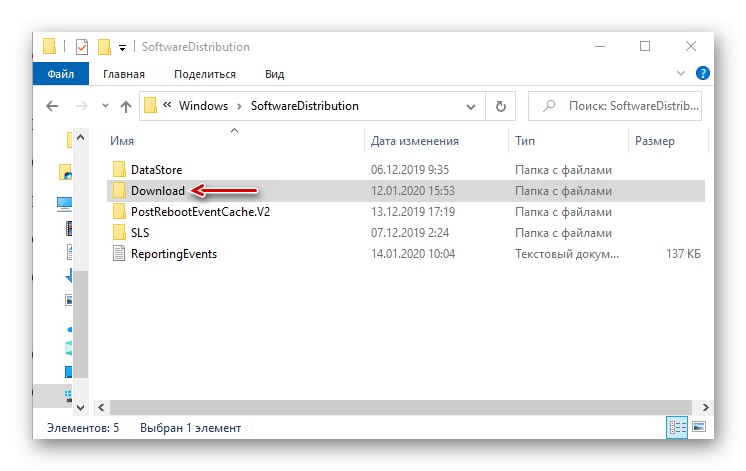Open the recent locations dropdown
Screen dimensions: 746x471
(104, 106)
